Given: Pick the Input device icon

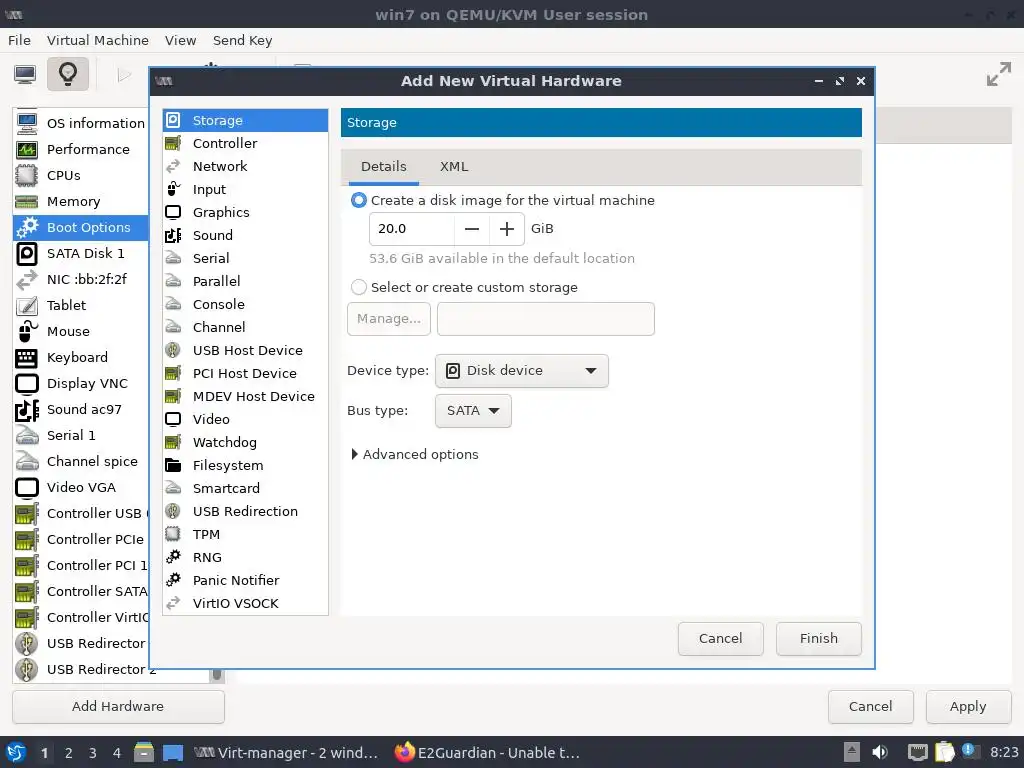Looking at the screenshot, I should (x=173, y=189).
